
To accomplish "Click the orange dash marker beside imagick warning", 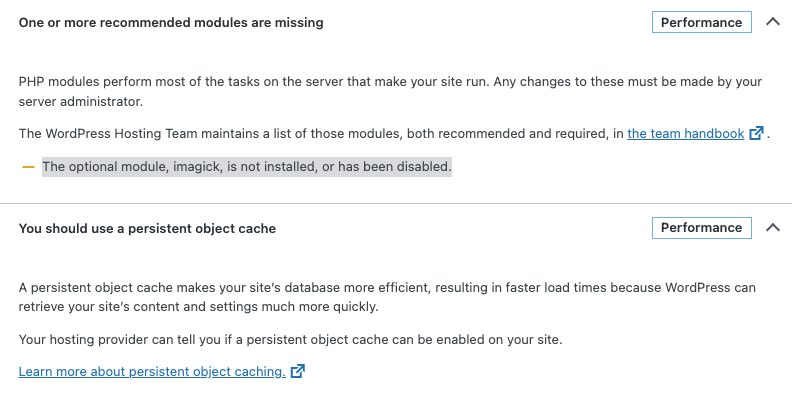I will pos(28,167).
